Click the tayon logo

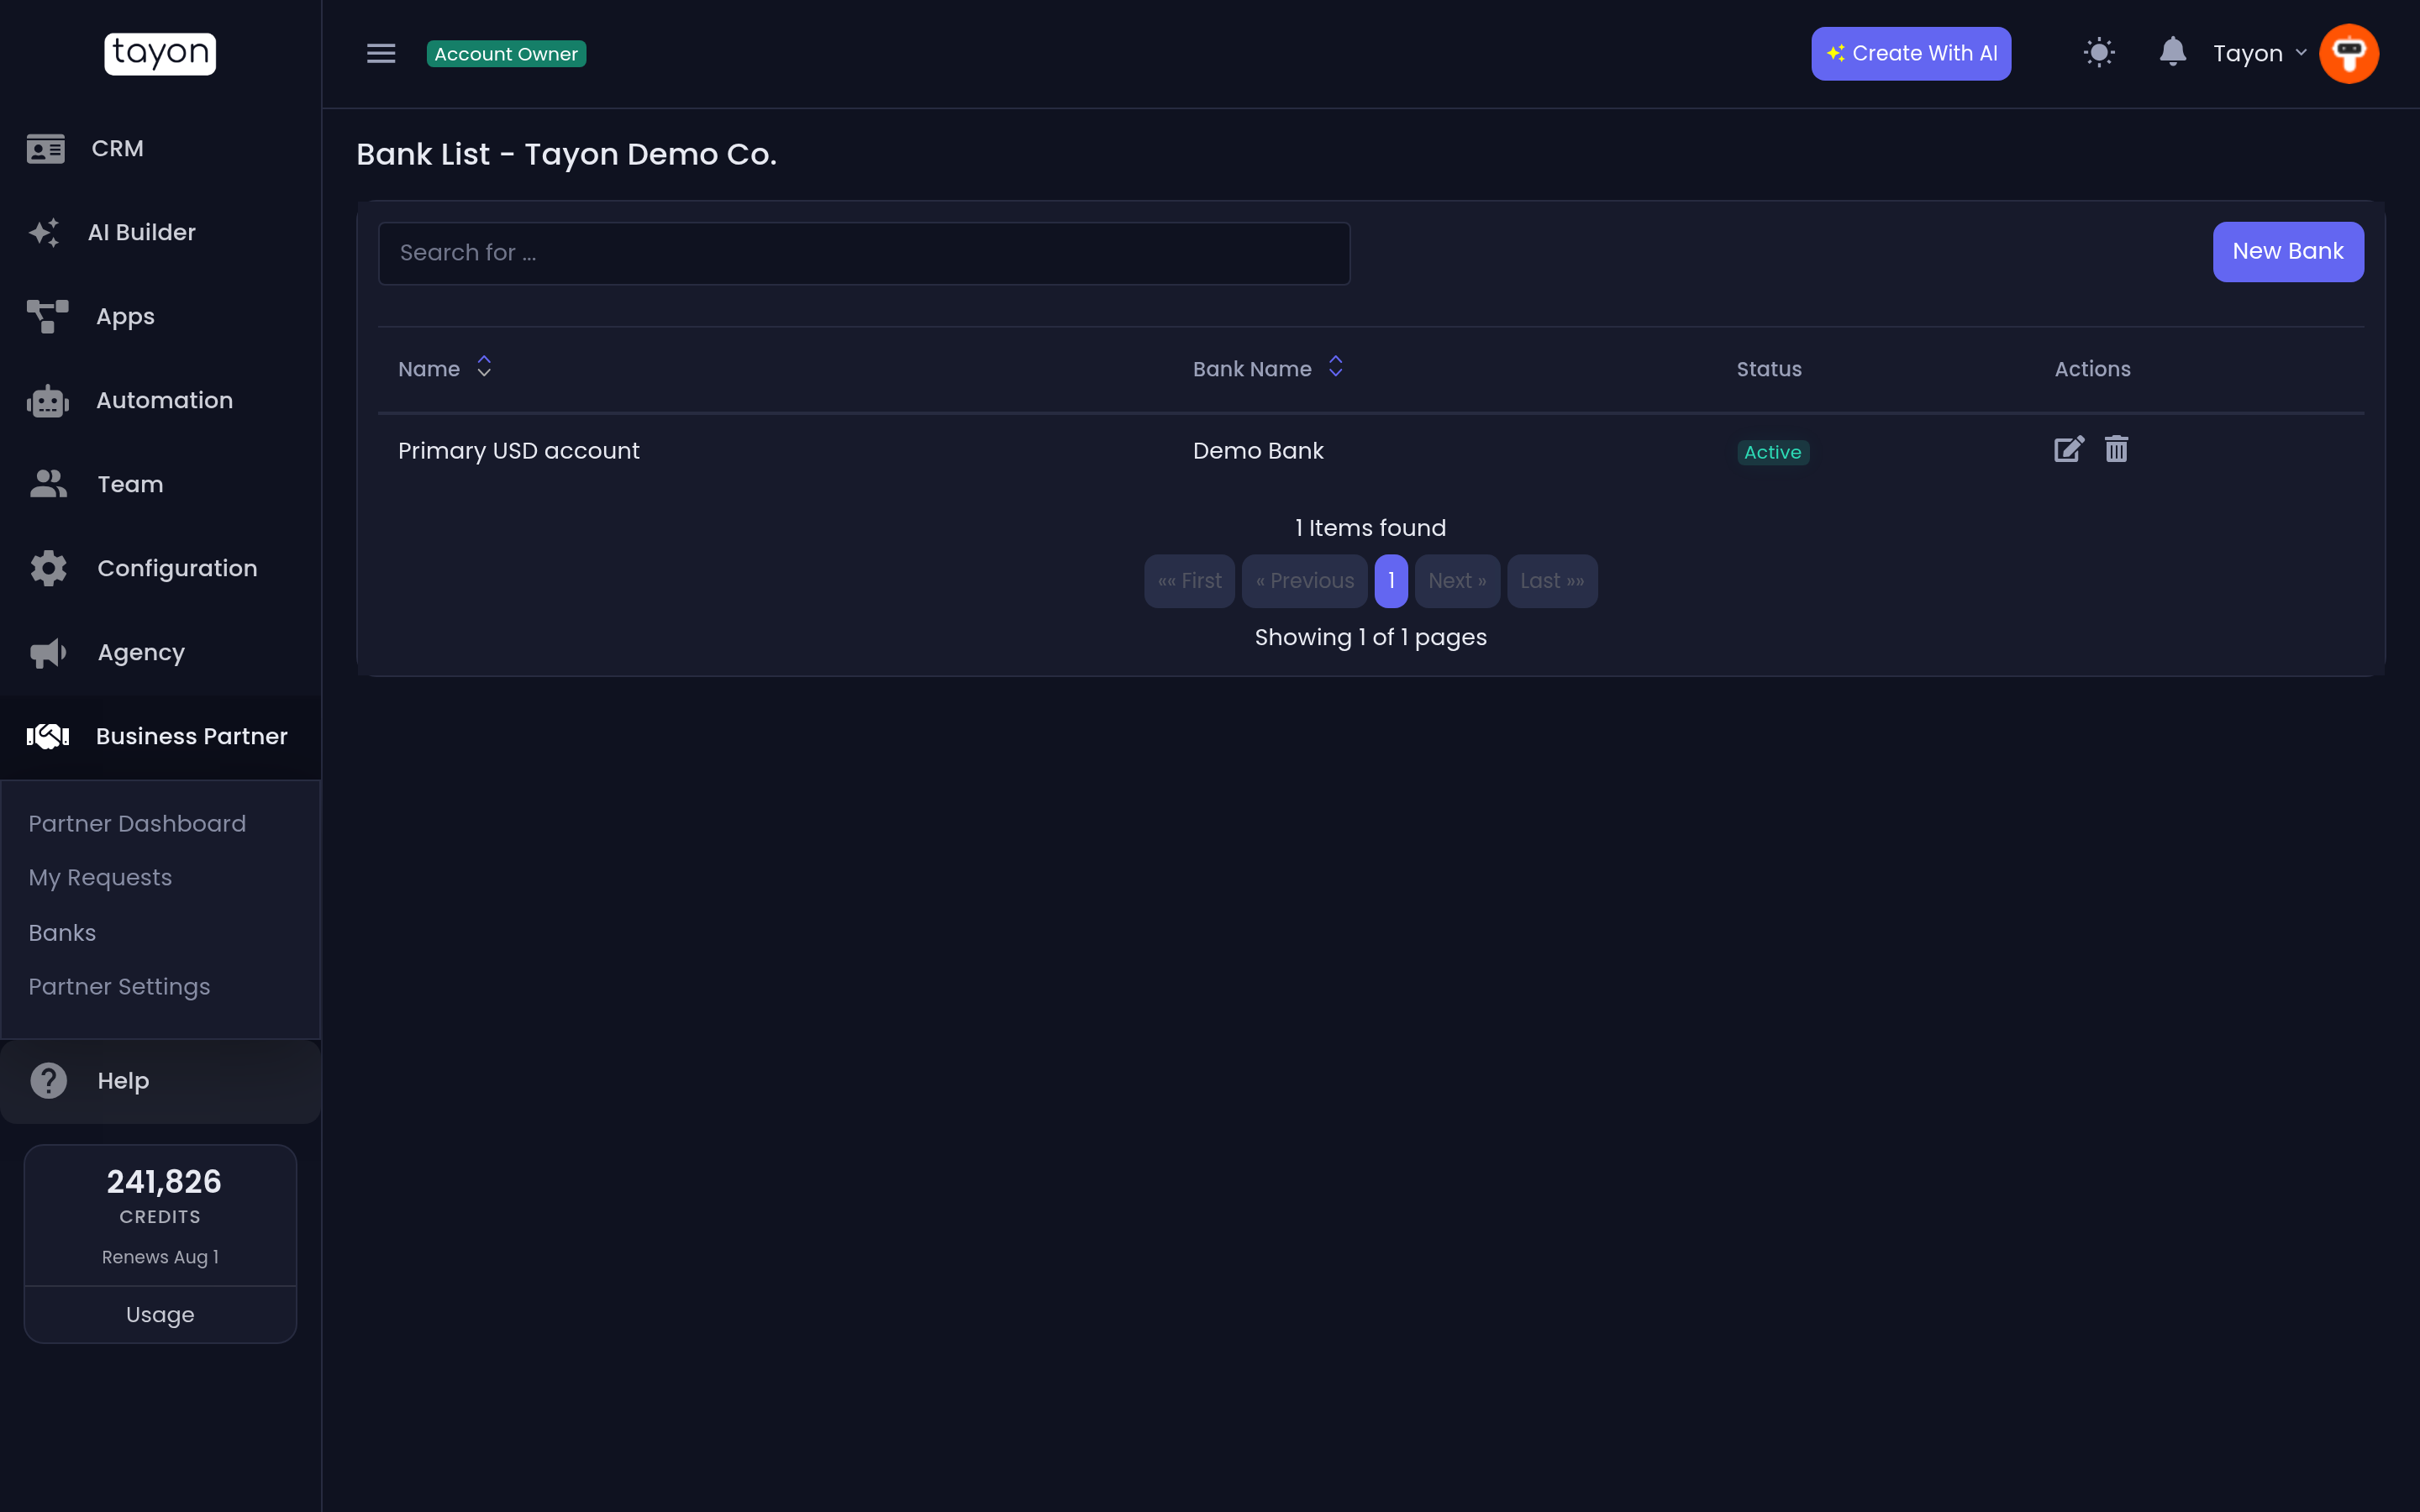click(x=160, y=53)
